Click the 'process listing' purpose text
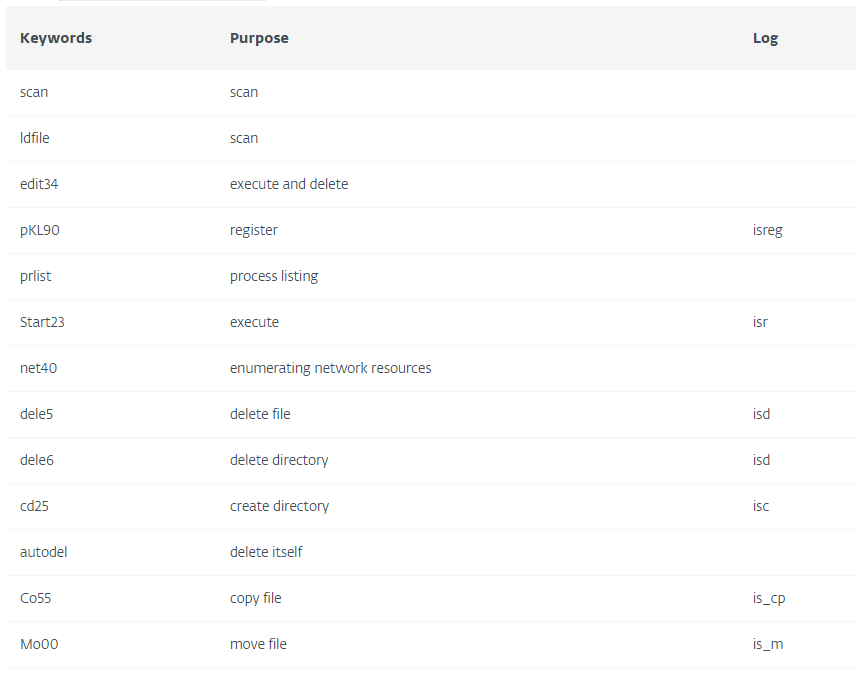The width and height of the screenshot is (865, 675). 274,276
